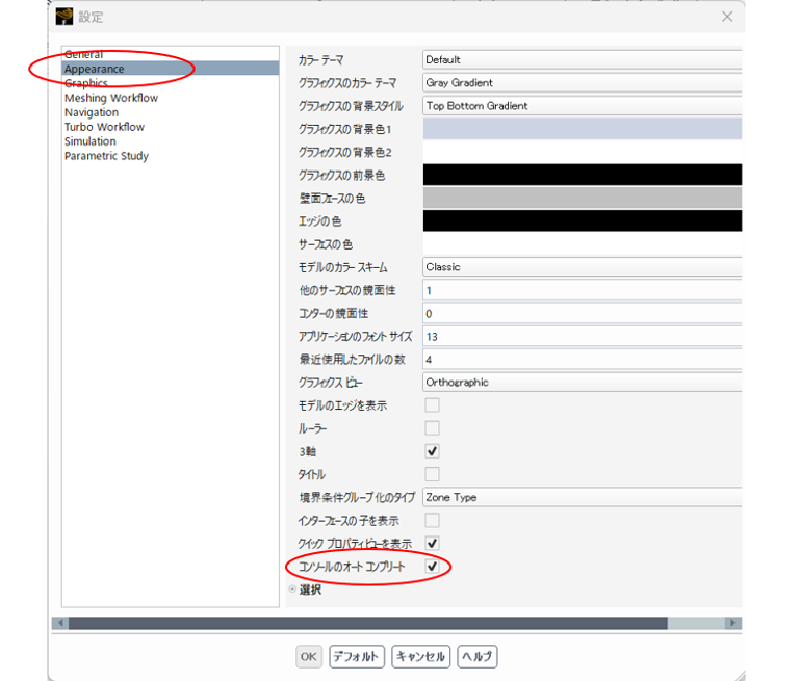Toggle the クイックプロパティビューを表示 checkbox
The height and width of the screenshot is (681, 800).
coord(431,543)
